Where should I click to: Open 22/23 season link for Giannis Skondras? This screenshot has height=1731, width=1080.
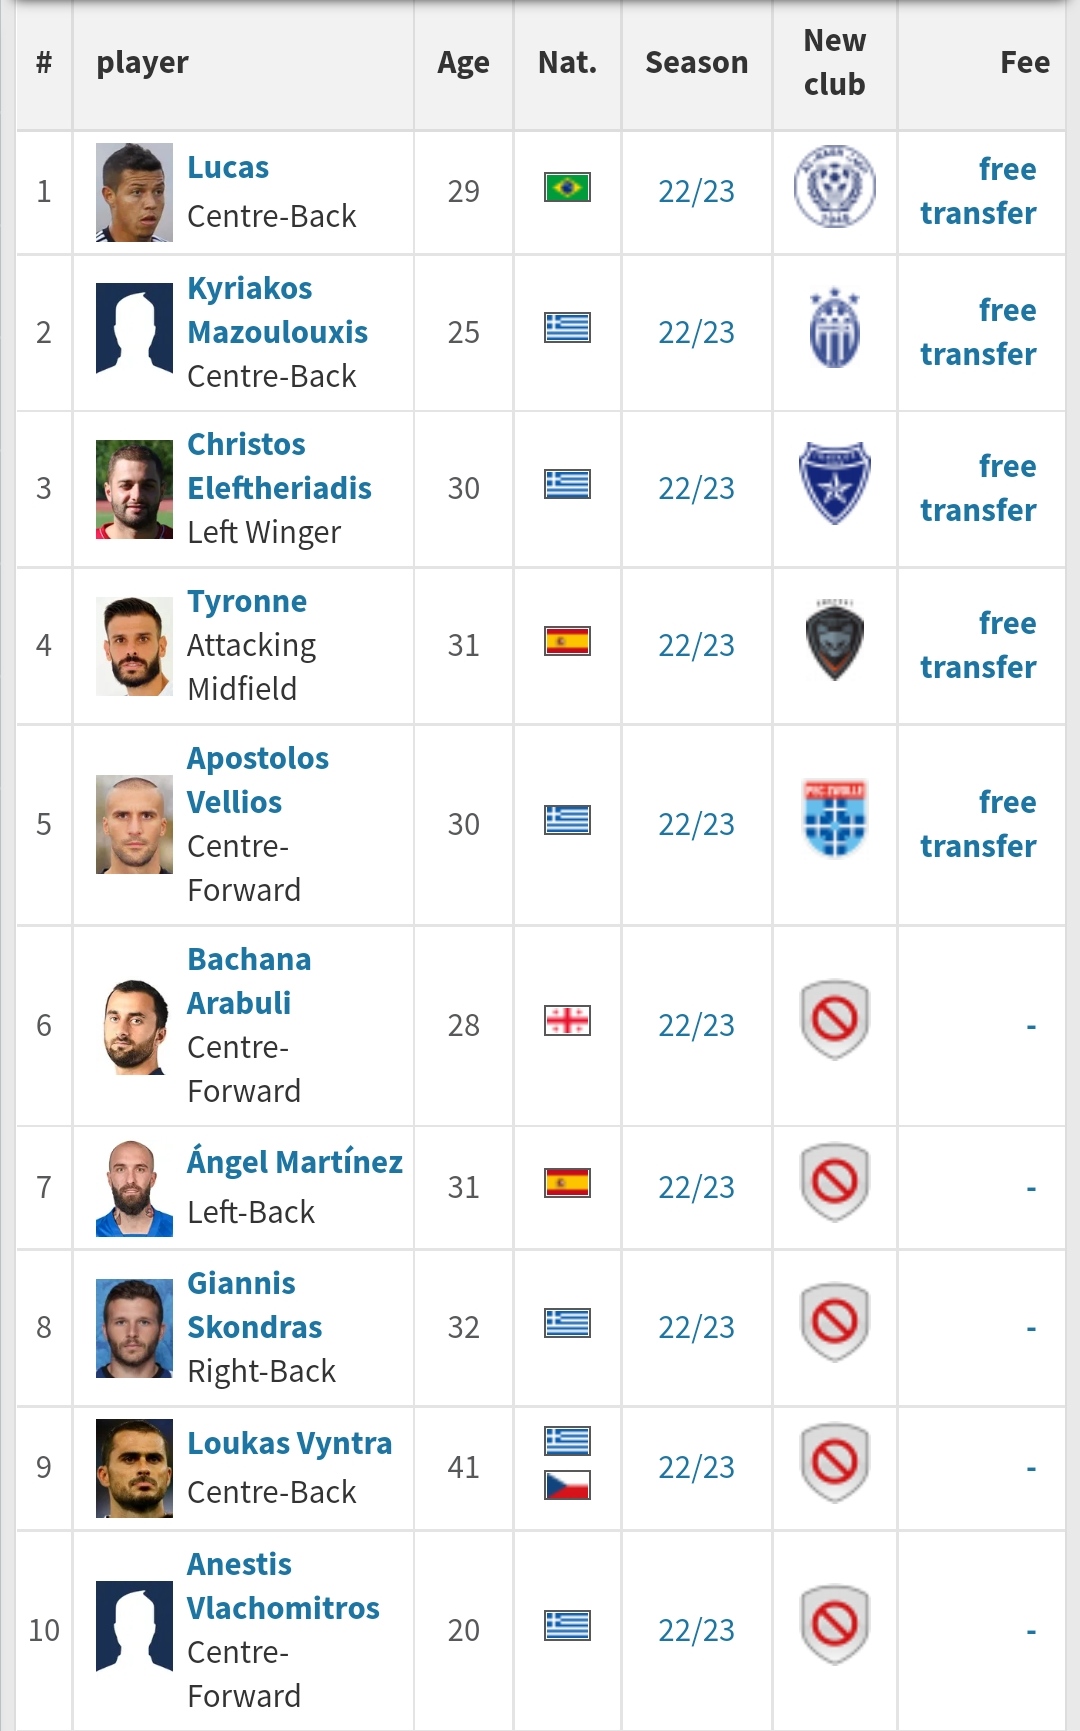696,1327
